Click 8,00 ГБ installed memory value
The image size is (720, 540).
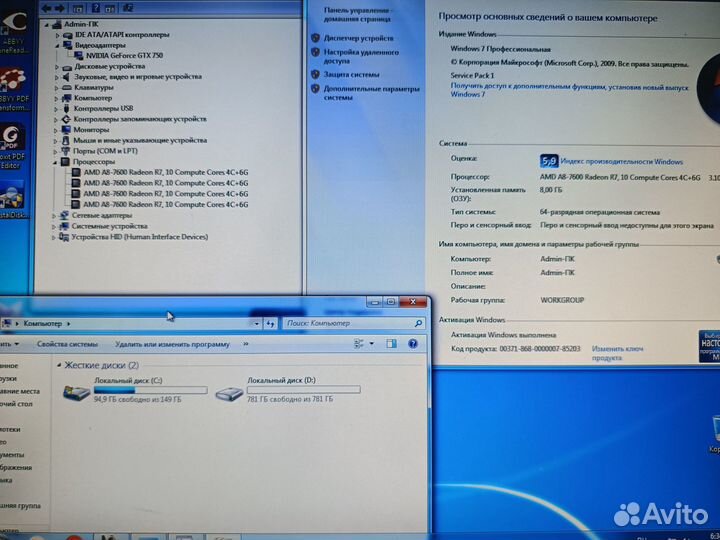coord(551,190)
